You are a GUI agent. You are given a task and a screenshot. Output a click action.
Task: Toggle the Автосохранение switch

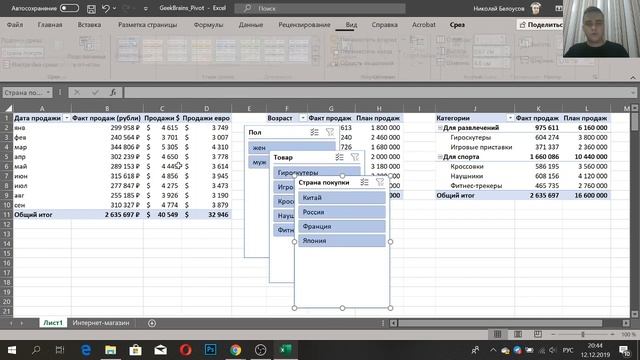[x=69, y=8]
